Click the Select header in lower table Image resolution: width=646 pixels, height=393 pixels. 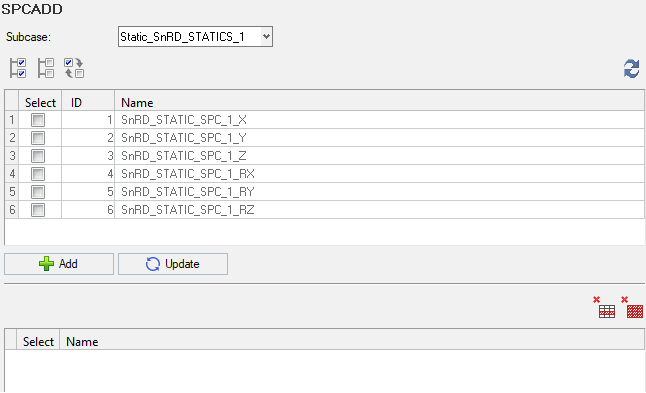tap(38, 342)
